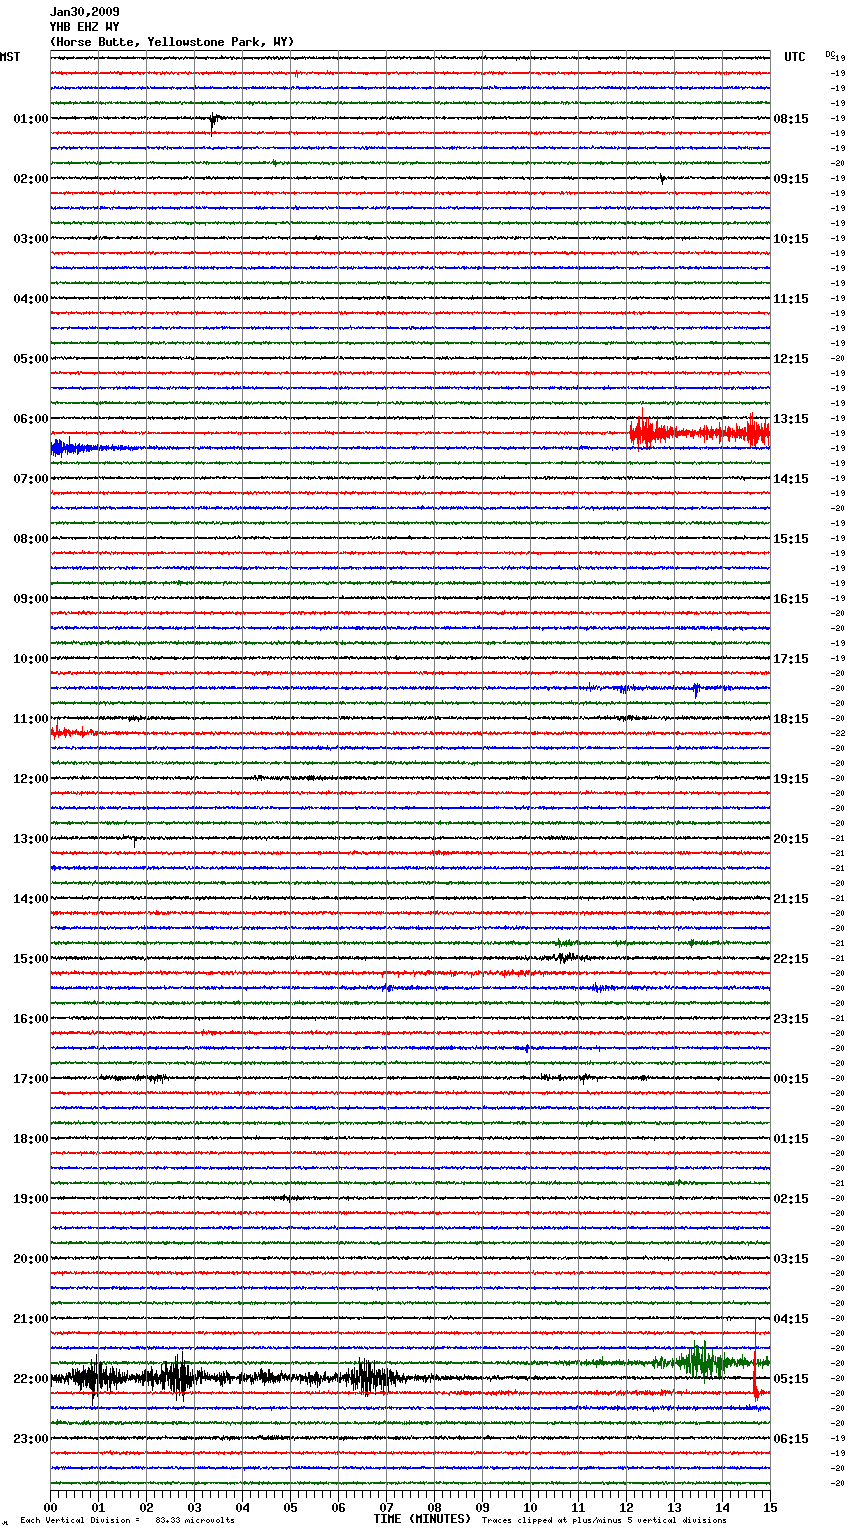Click the 08:15 UTC time label

click(791, 119)
